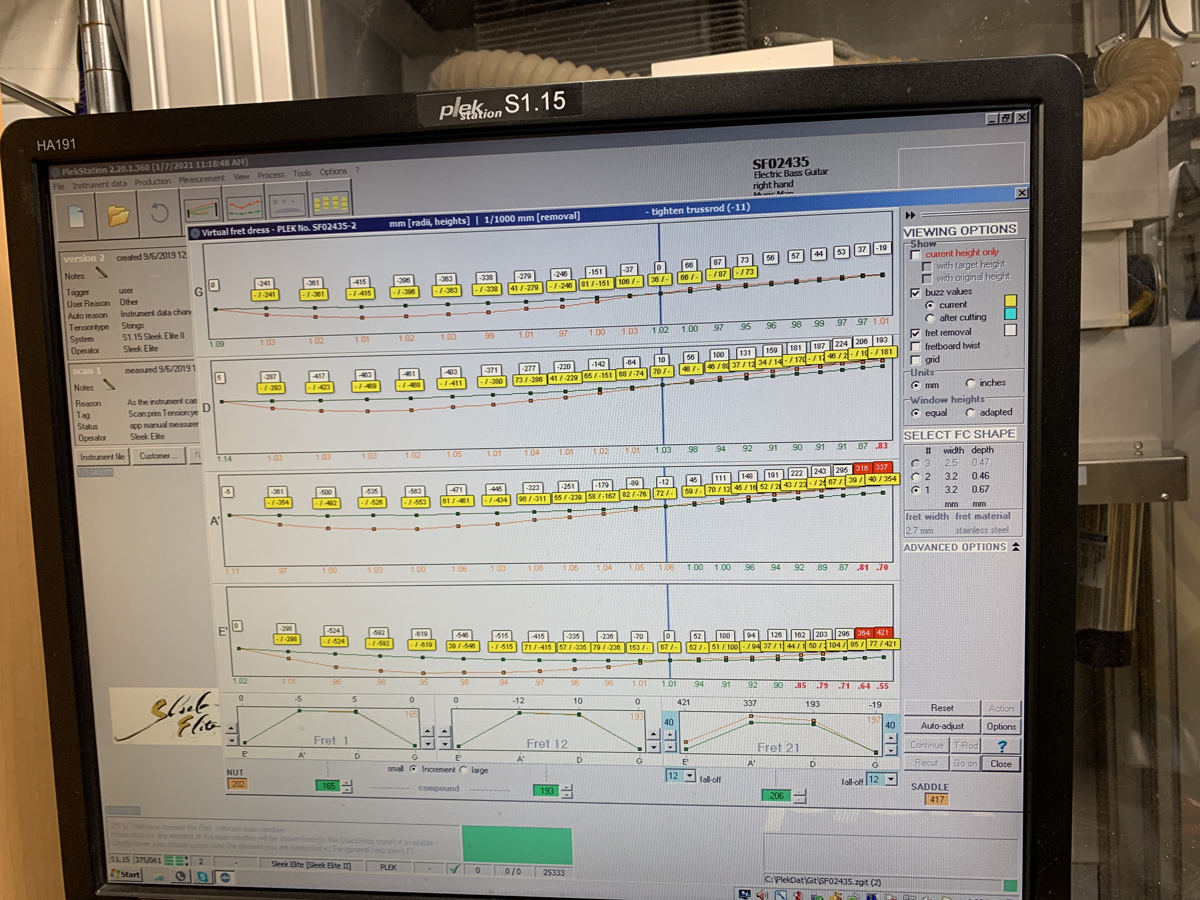Click the Options button beside Auto-adjust
The width and height of the screenshot is (1200, 900).
(1001, 726)
